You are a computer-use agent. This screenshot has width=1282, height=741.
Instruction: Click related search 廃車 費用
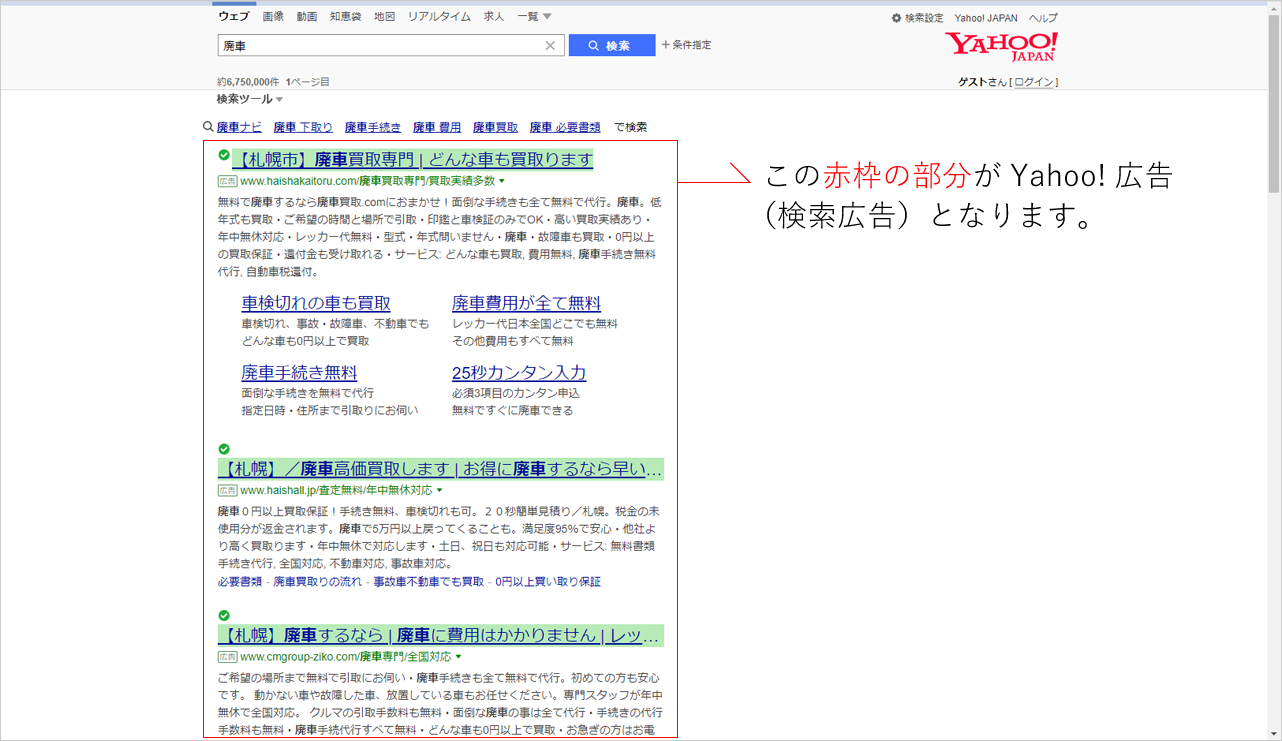tap(437, 127)
